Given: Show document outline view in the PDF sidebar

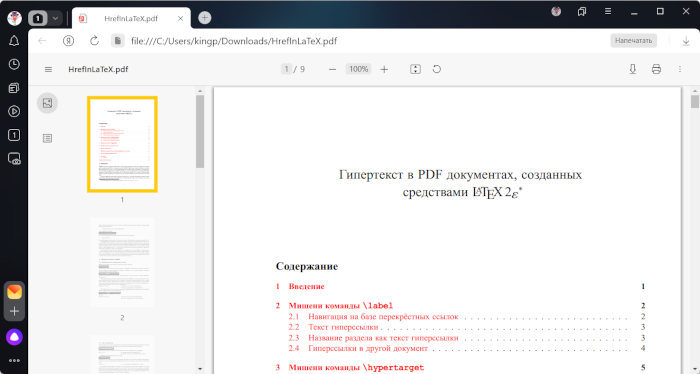Looking at the screenshot, I should [x=47, y=138].
